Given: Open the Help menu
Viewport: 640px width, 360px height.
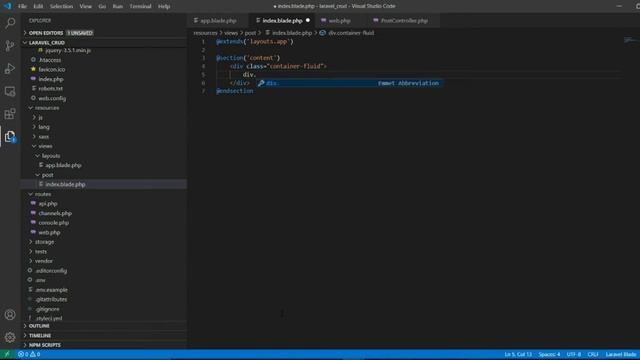Looking at the screenshot, I should (164, 6).
